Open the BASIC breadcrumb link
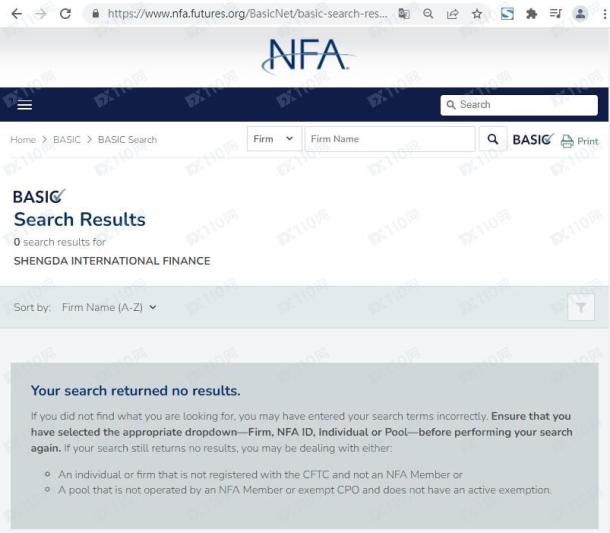This screenshot has width=610, height=533. pyautogui.click(x=67, y=140)
